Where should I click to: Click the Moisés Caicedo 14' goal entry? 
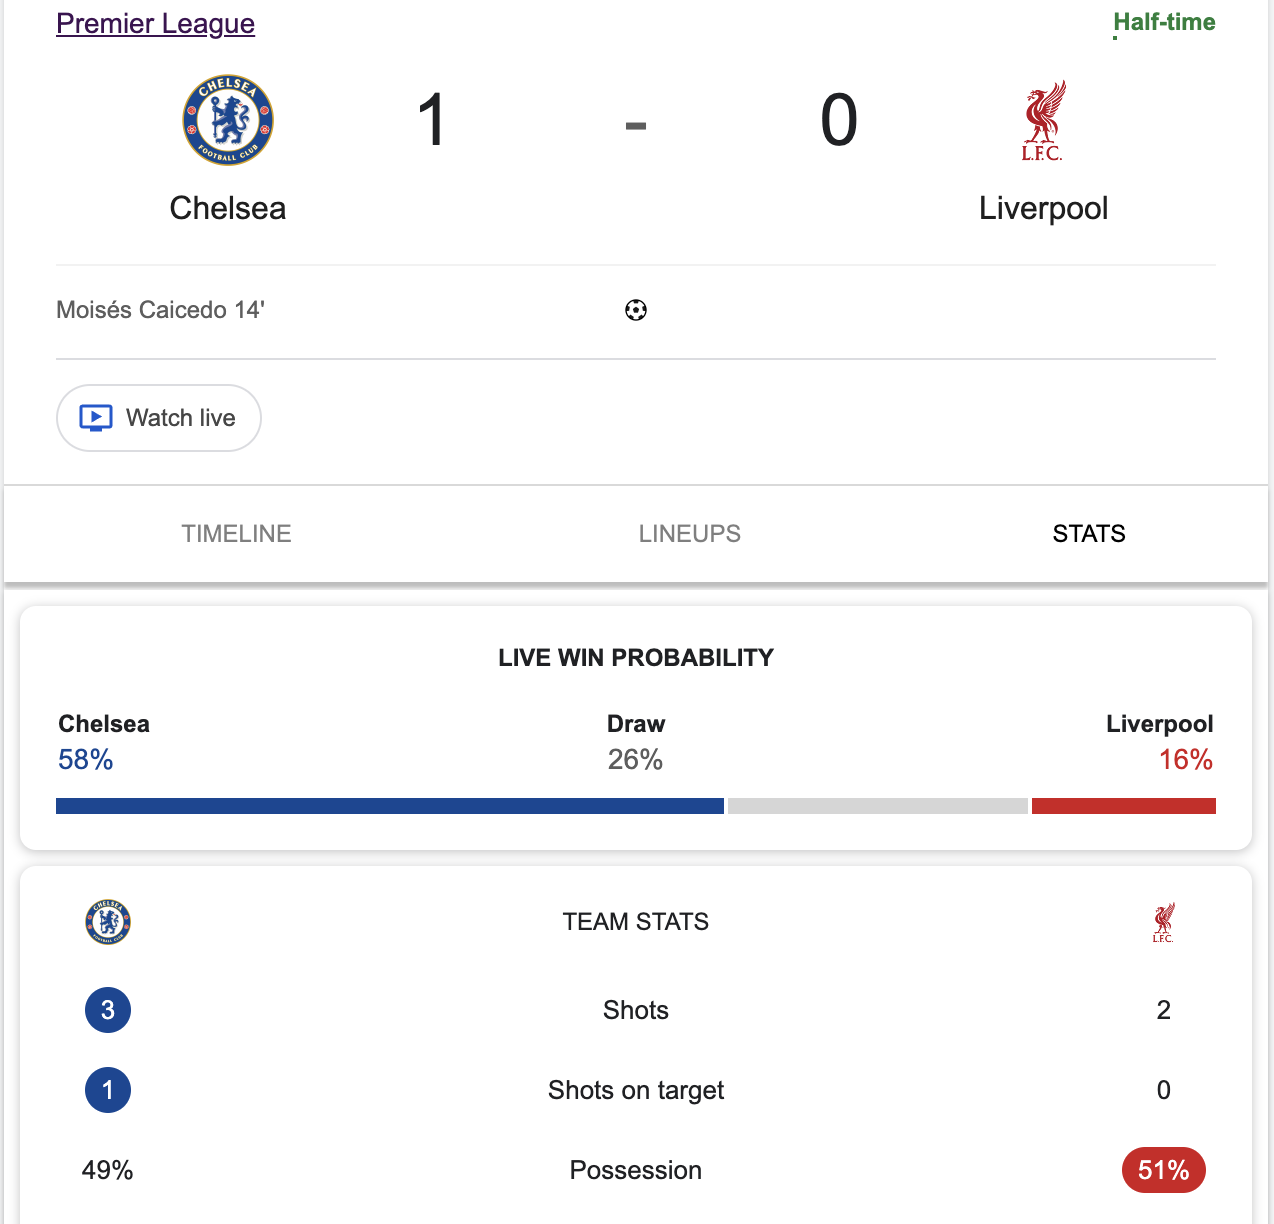[x=160, y=310]
